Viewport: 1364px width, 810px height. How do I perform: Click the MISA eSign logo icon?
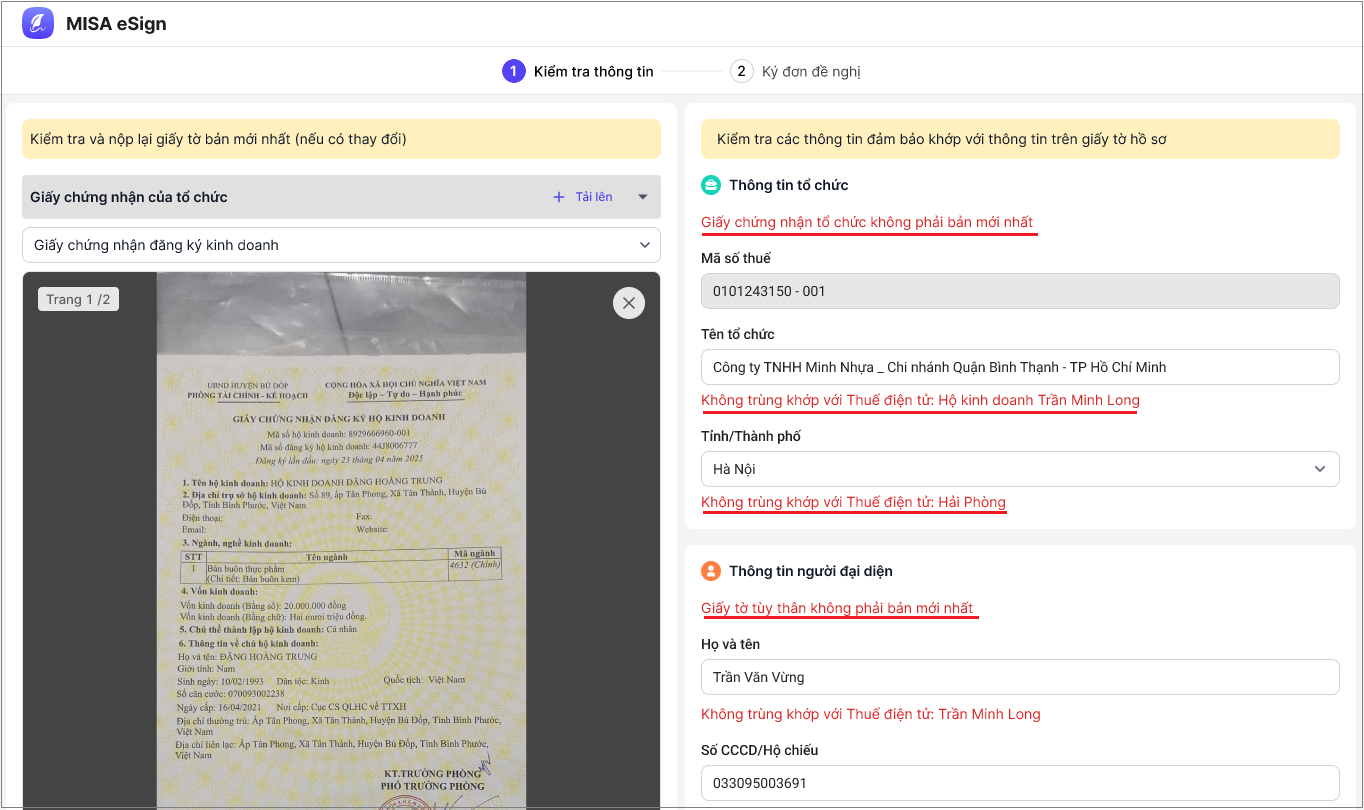pos(38,23)
